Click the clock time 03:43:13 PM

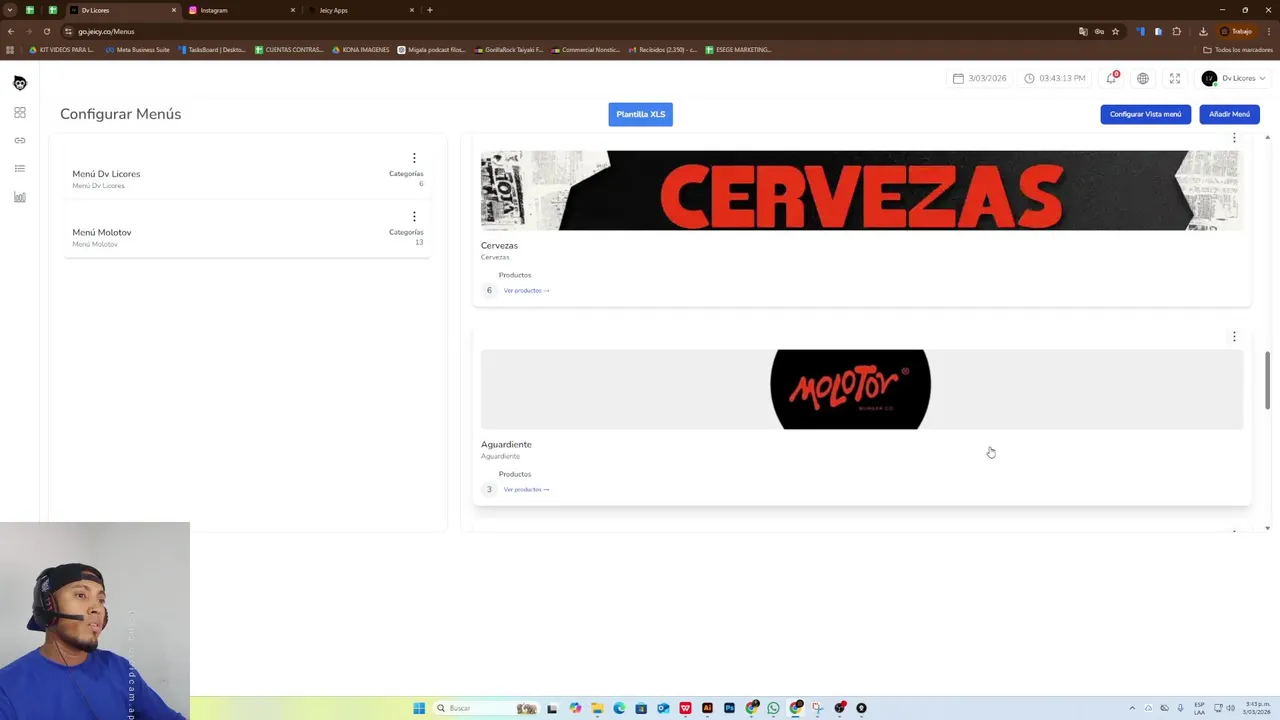pos(1055,78)
